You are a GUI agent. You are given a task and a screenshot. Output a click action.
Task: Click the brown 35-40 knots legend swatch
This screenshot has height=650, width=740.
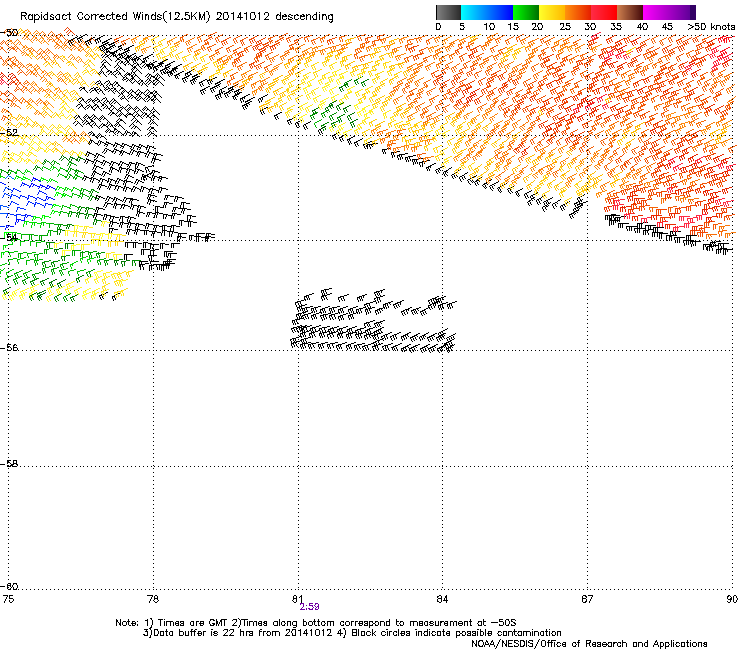(x=630, y=12)
